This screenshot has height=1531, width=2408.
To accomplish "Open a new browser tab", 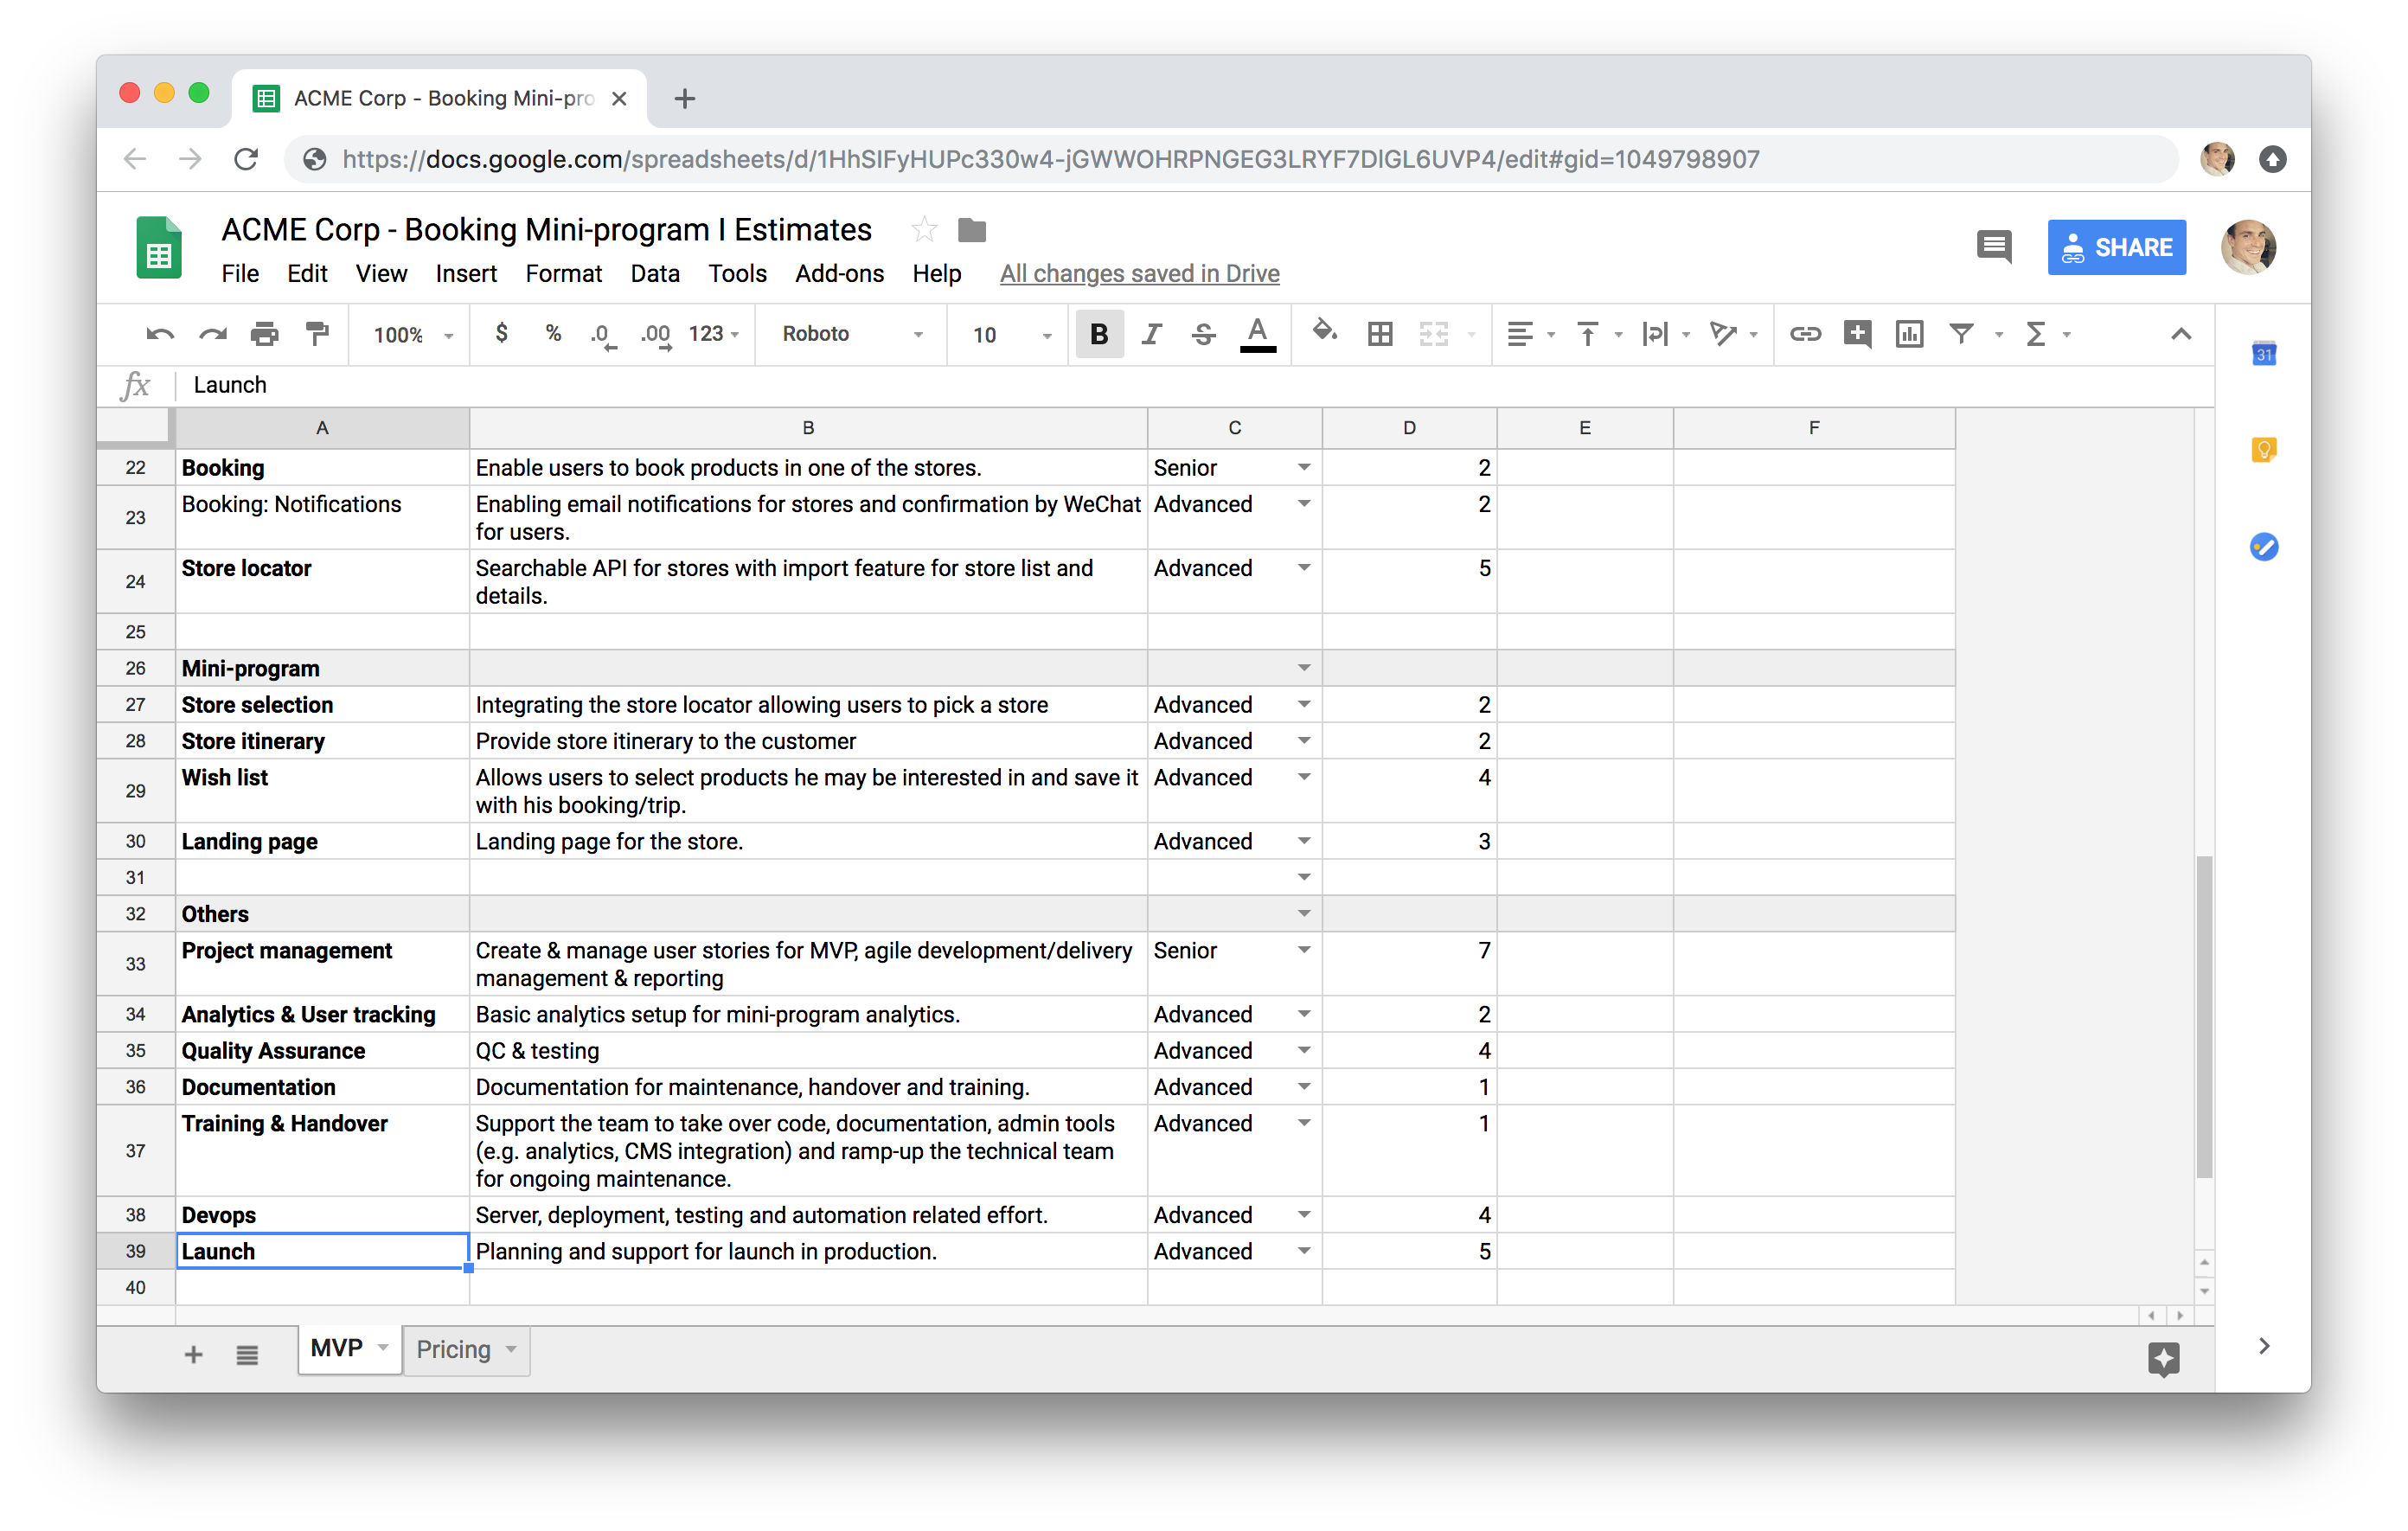I will 685,98.
